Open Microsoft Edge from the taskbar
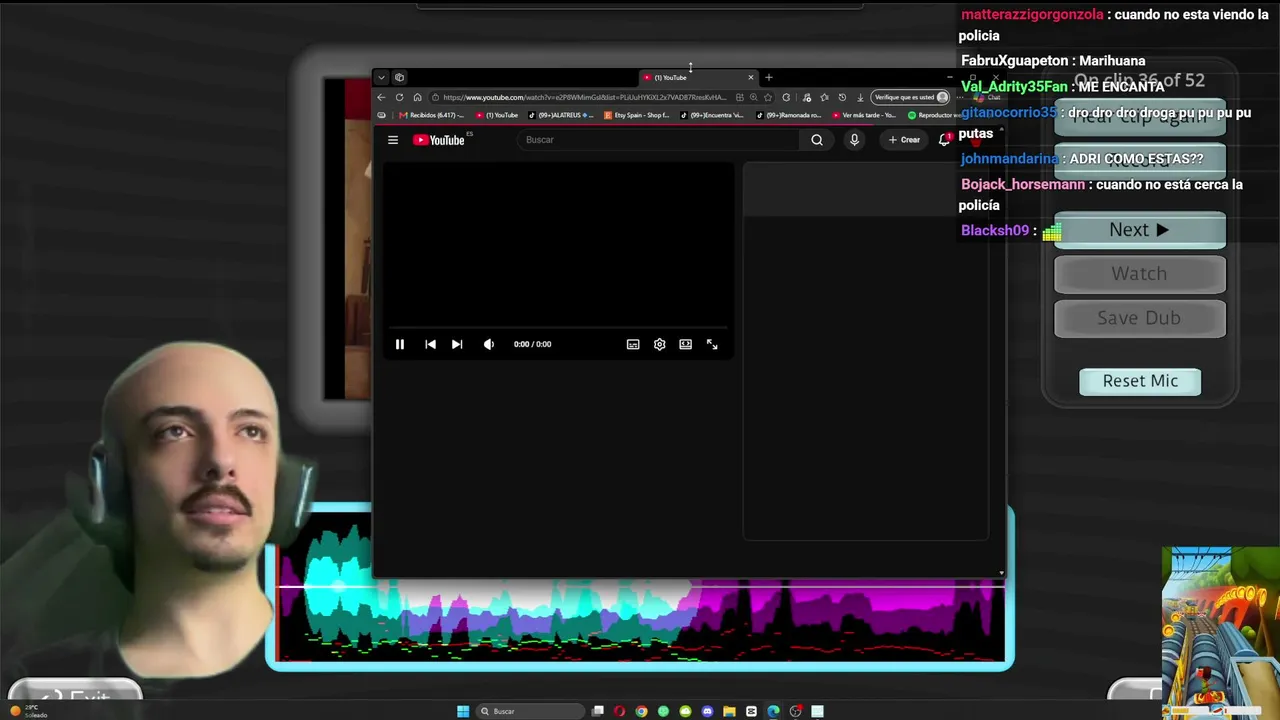This screenshot has height=720, width=1280. pos(773,711)
